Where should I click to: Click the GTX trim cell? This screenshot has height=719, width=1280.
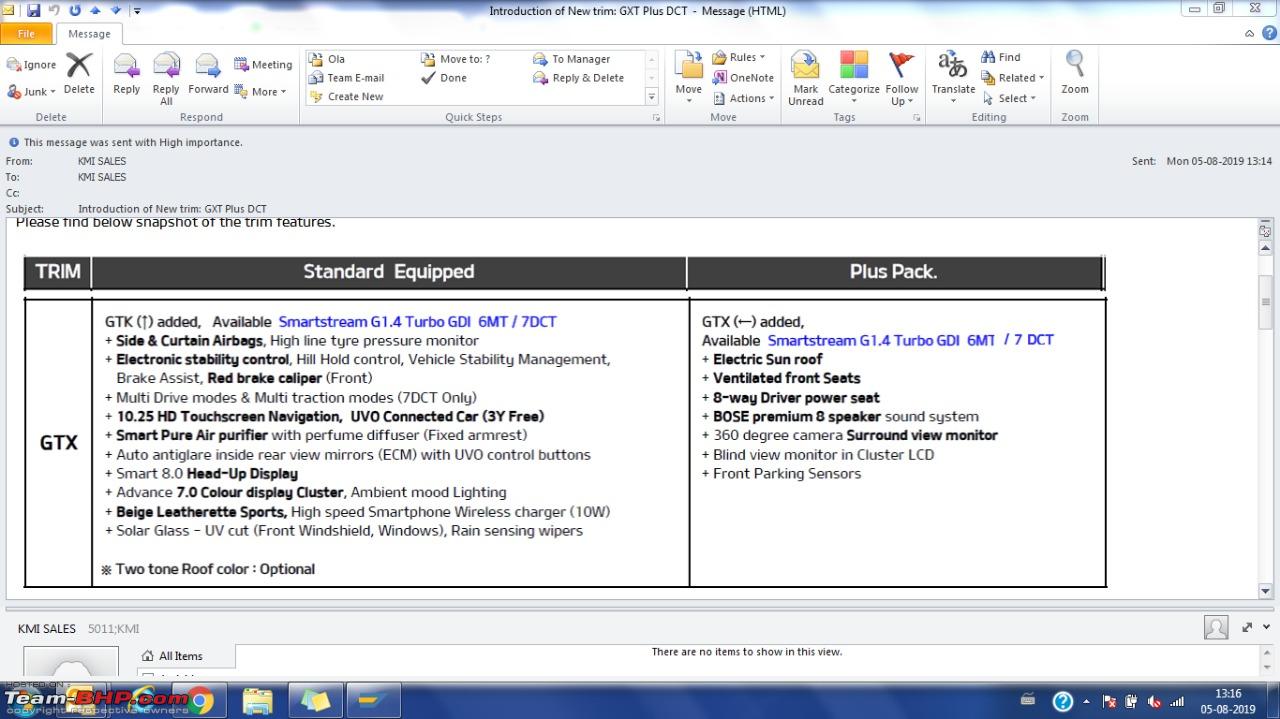tap(58, 442)
